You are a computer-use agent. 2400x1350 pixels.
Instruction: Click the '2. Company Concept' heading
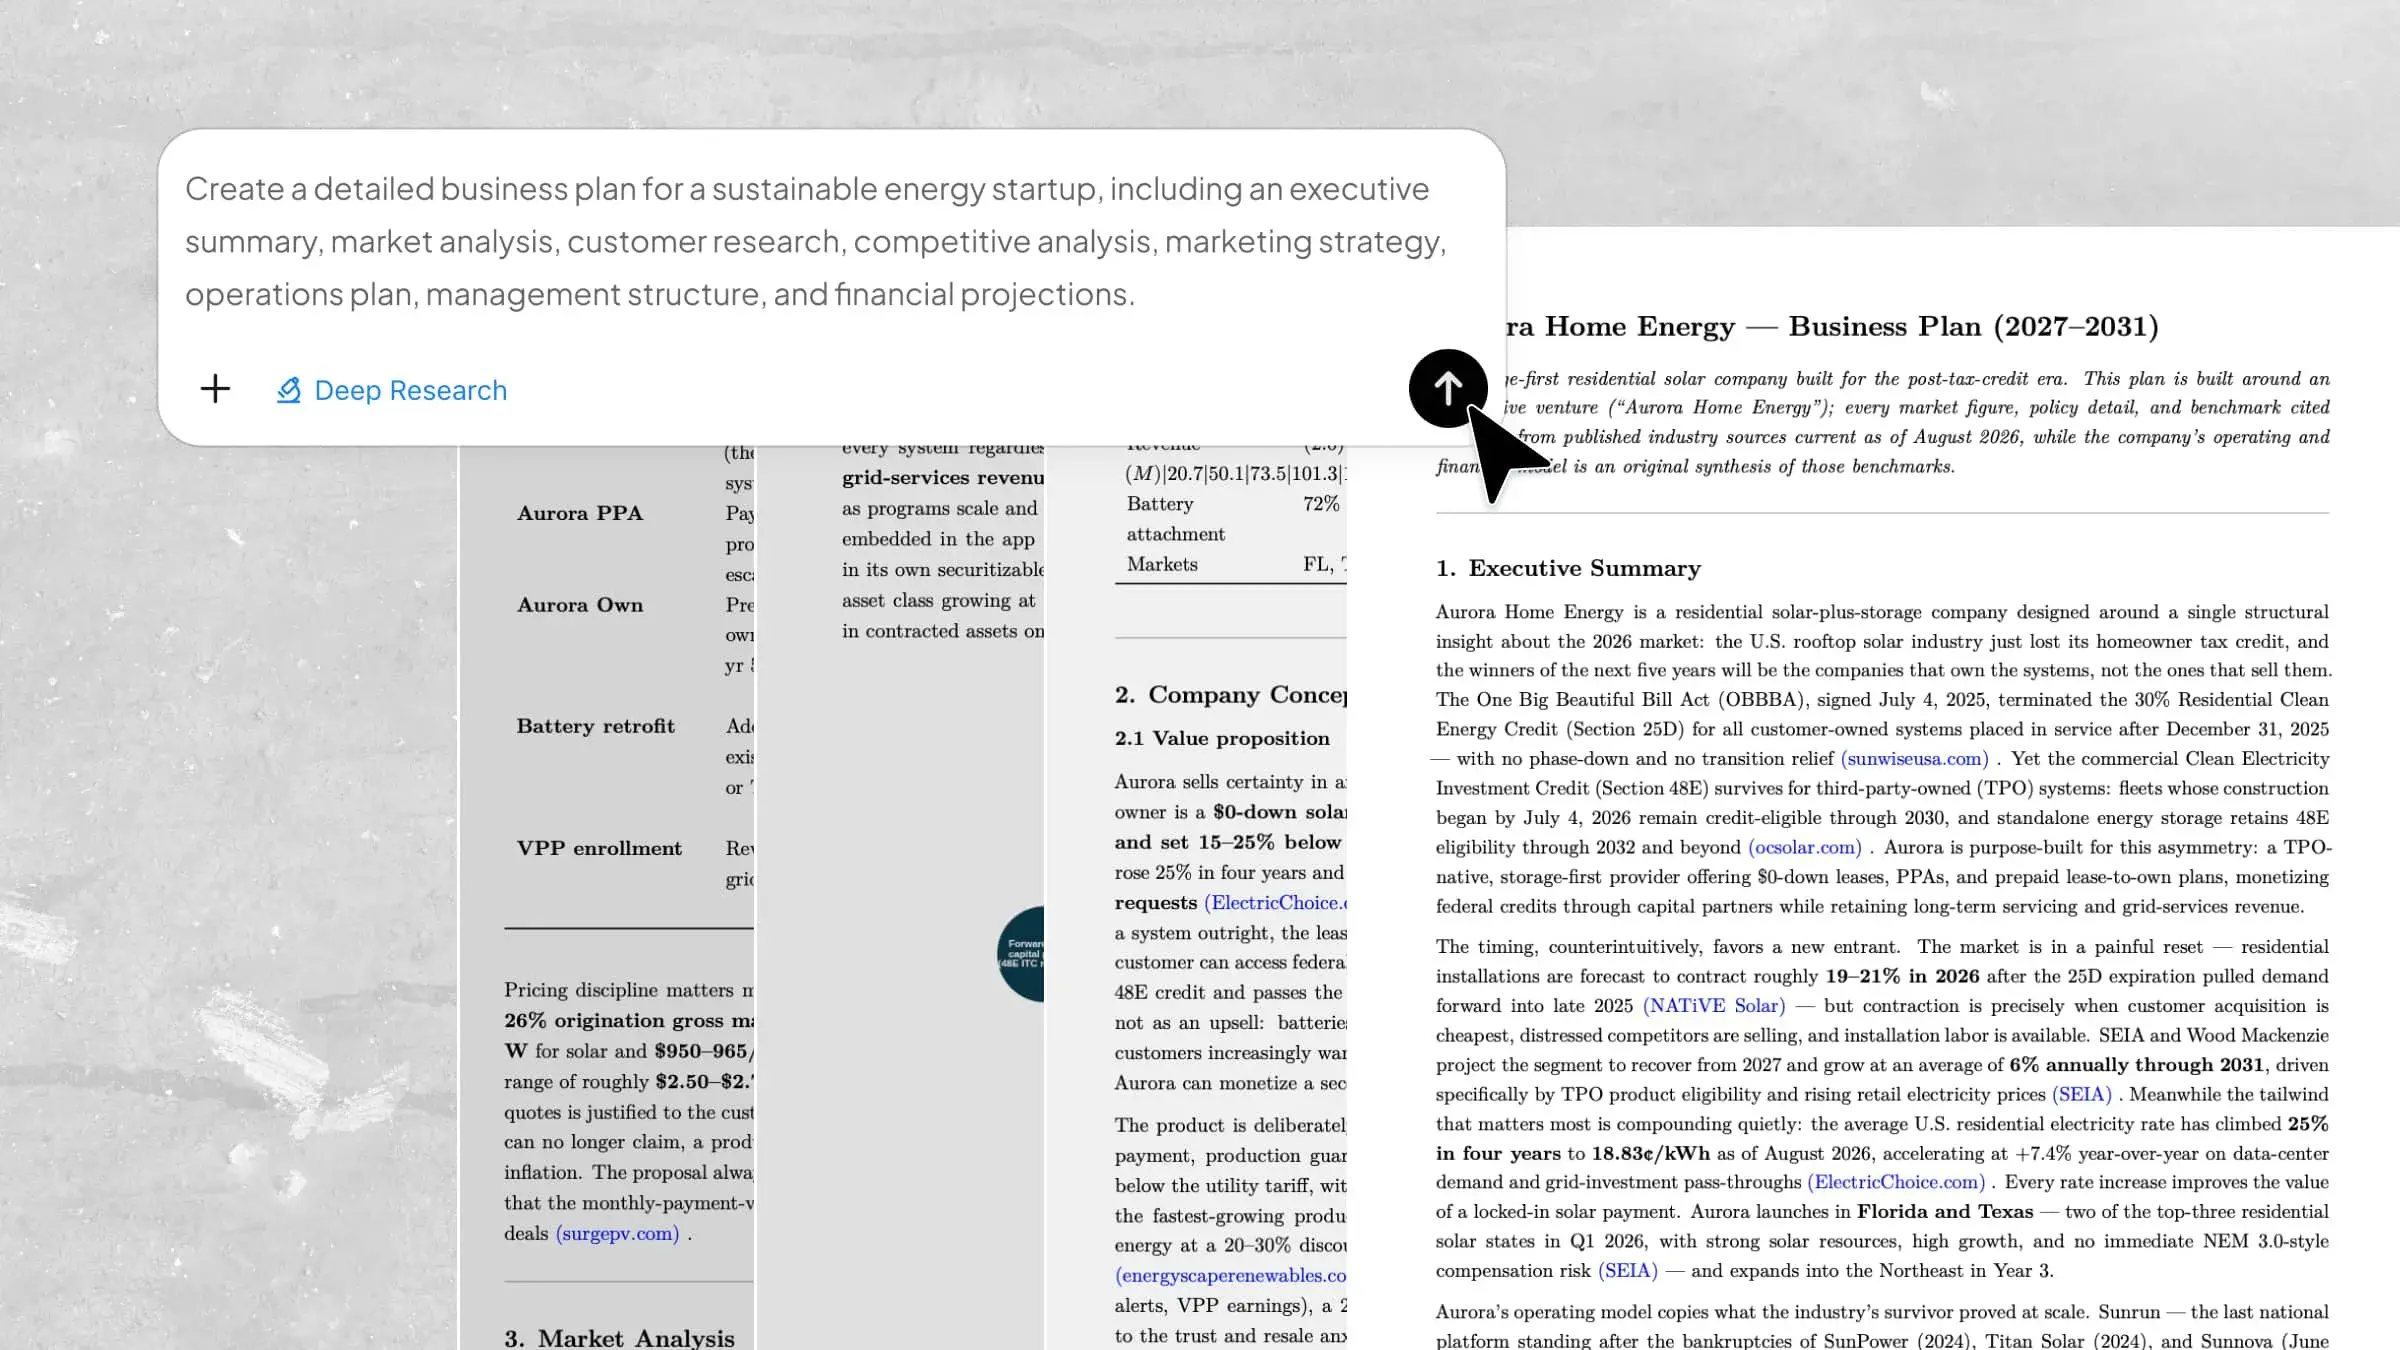[x=1231, y=695]
